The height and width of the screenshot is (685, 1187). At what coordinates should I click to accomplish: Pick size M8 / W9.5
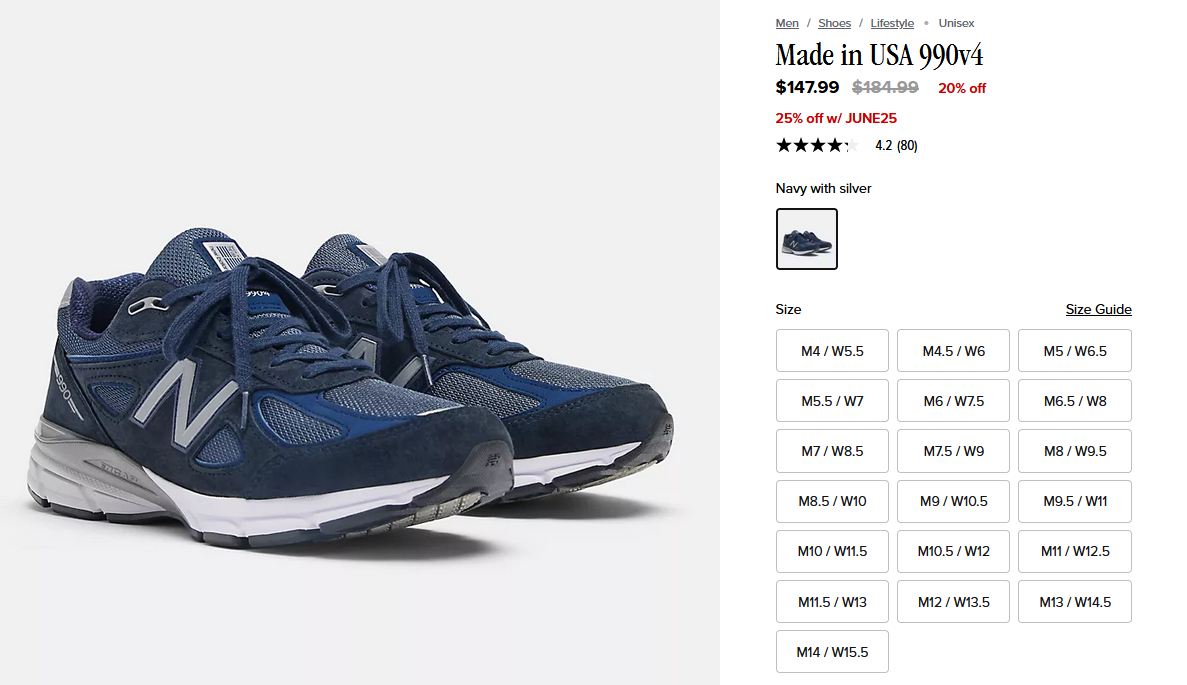point(1074,451)
